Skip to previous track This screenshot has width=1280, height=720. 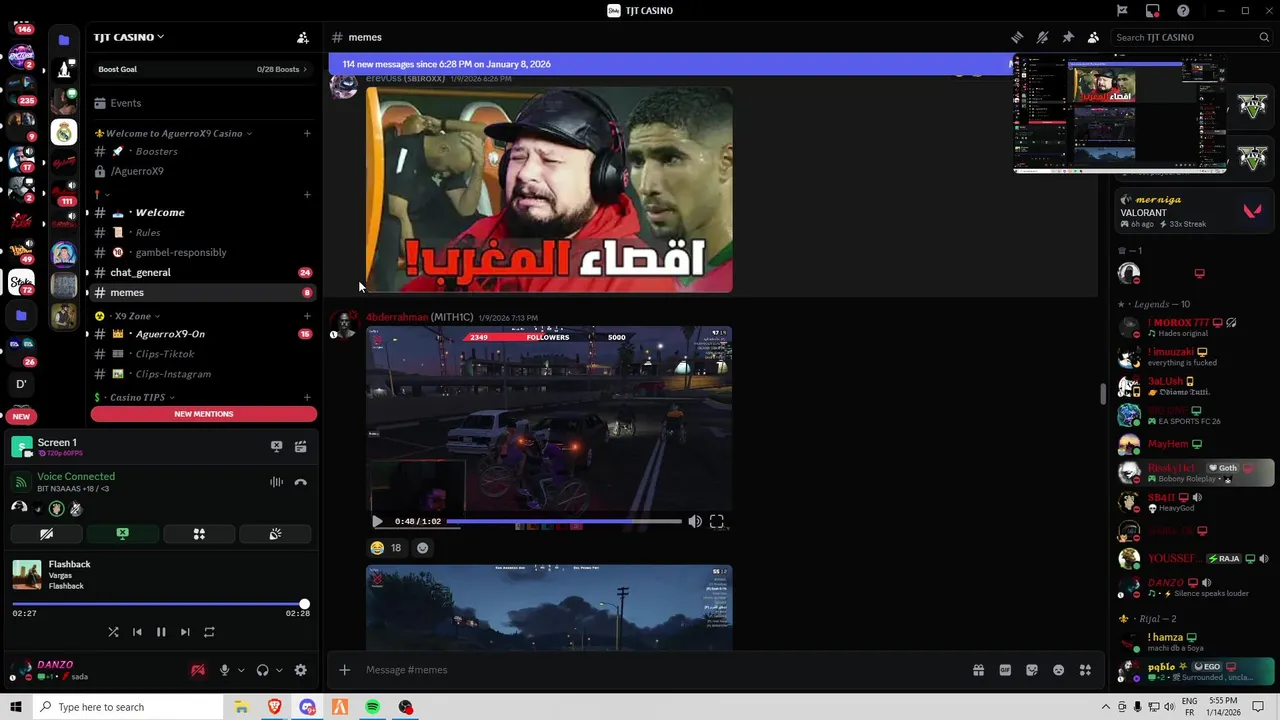point(137,632)
